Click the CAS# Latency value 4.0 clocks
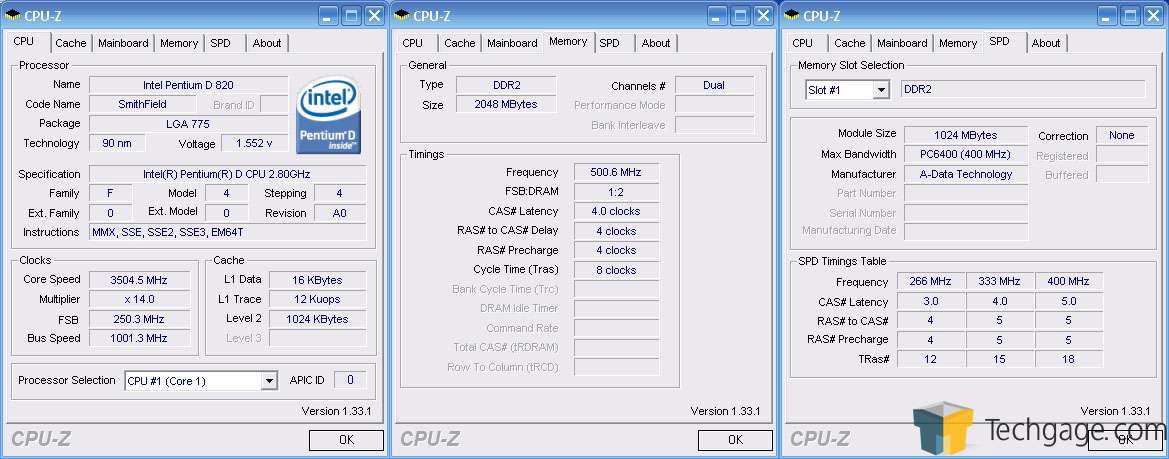Image resolution: width=1169 pixels, height=459 pixels. pos(616,211)
